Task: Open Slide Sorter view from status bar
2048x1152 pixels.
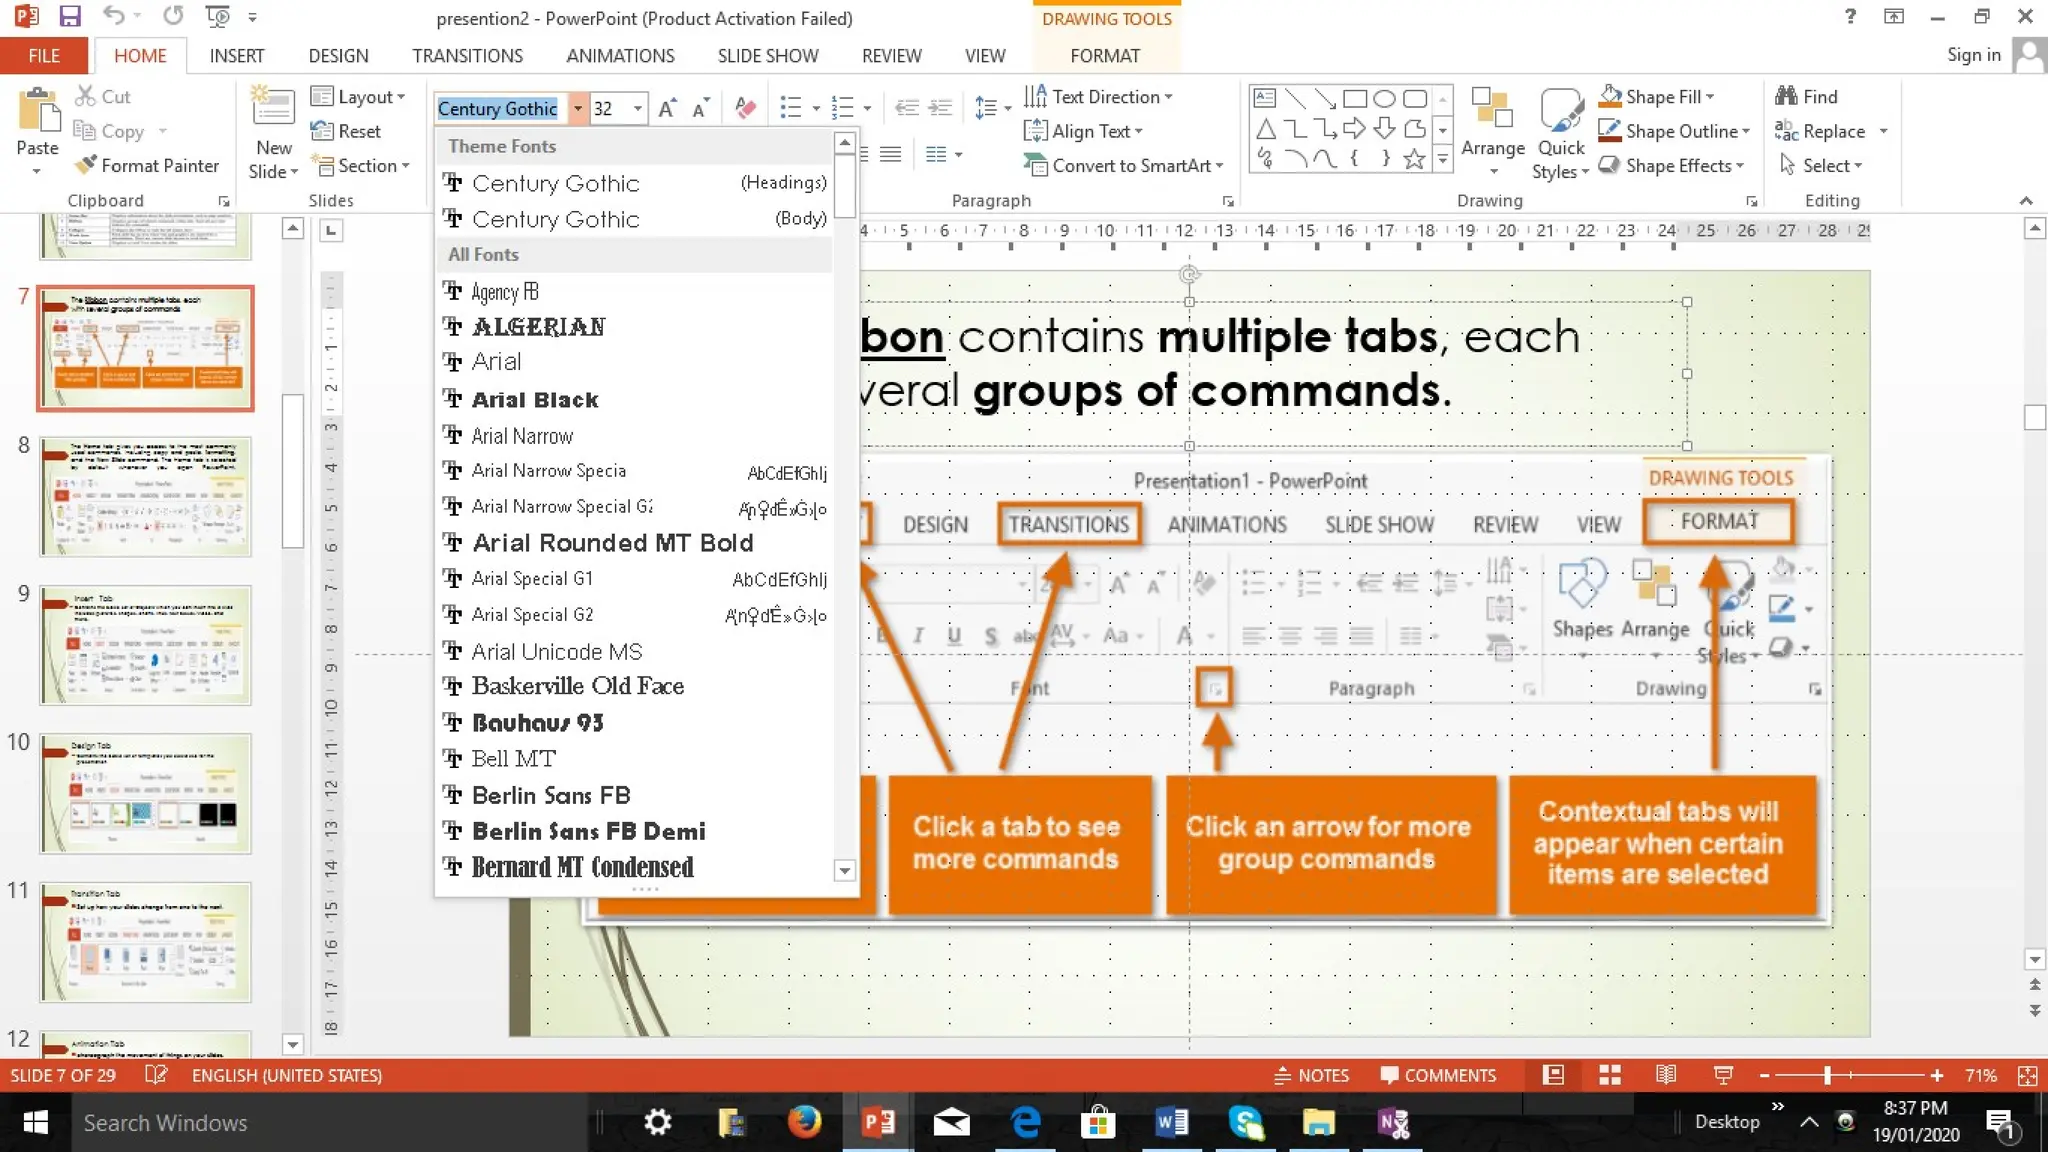Action: (x=1609, y=1075)
